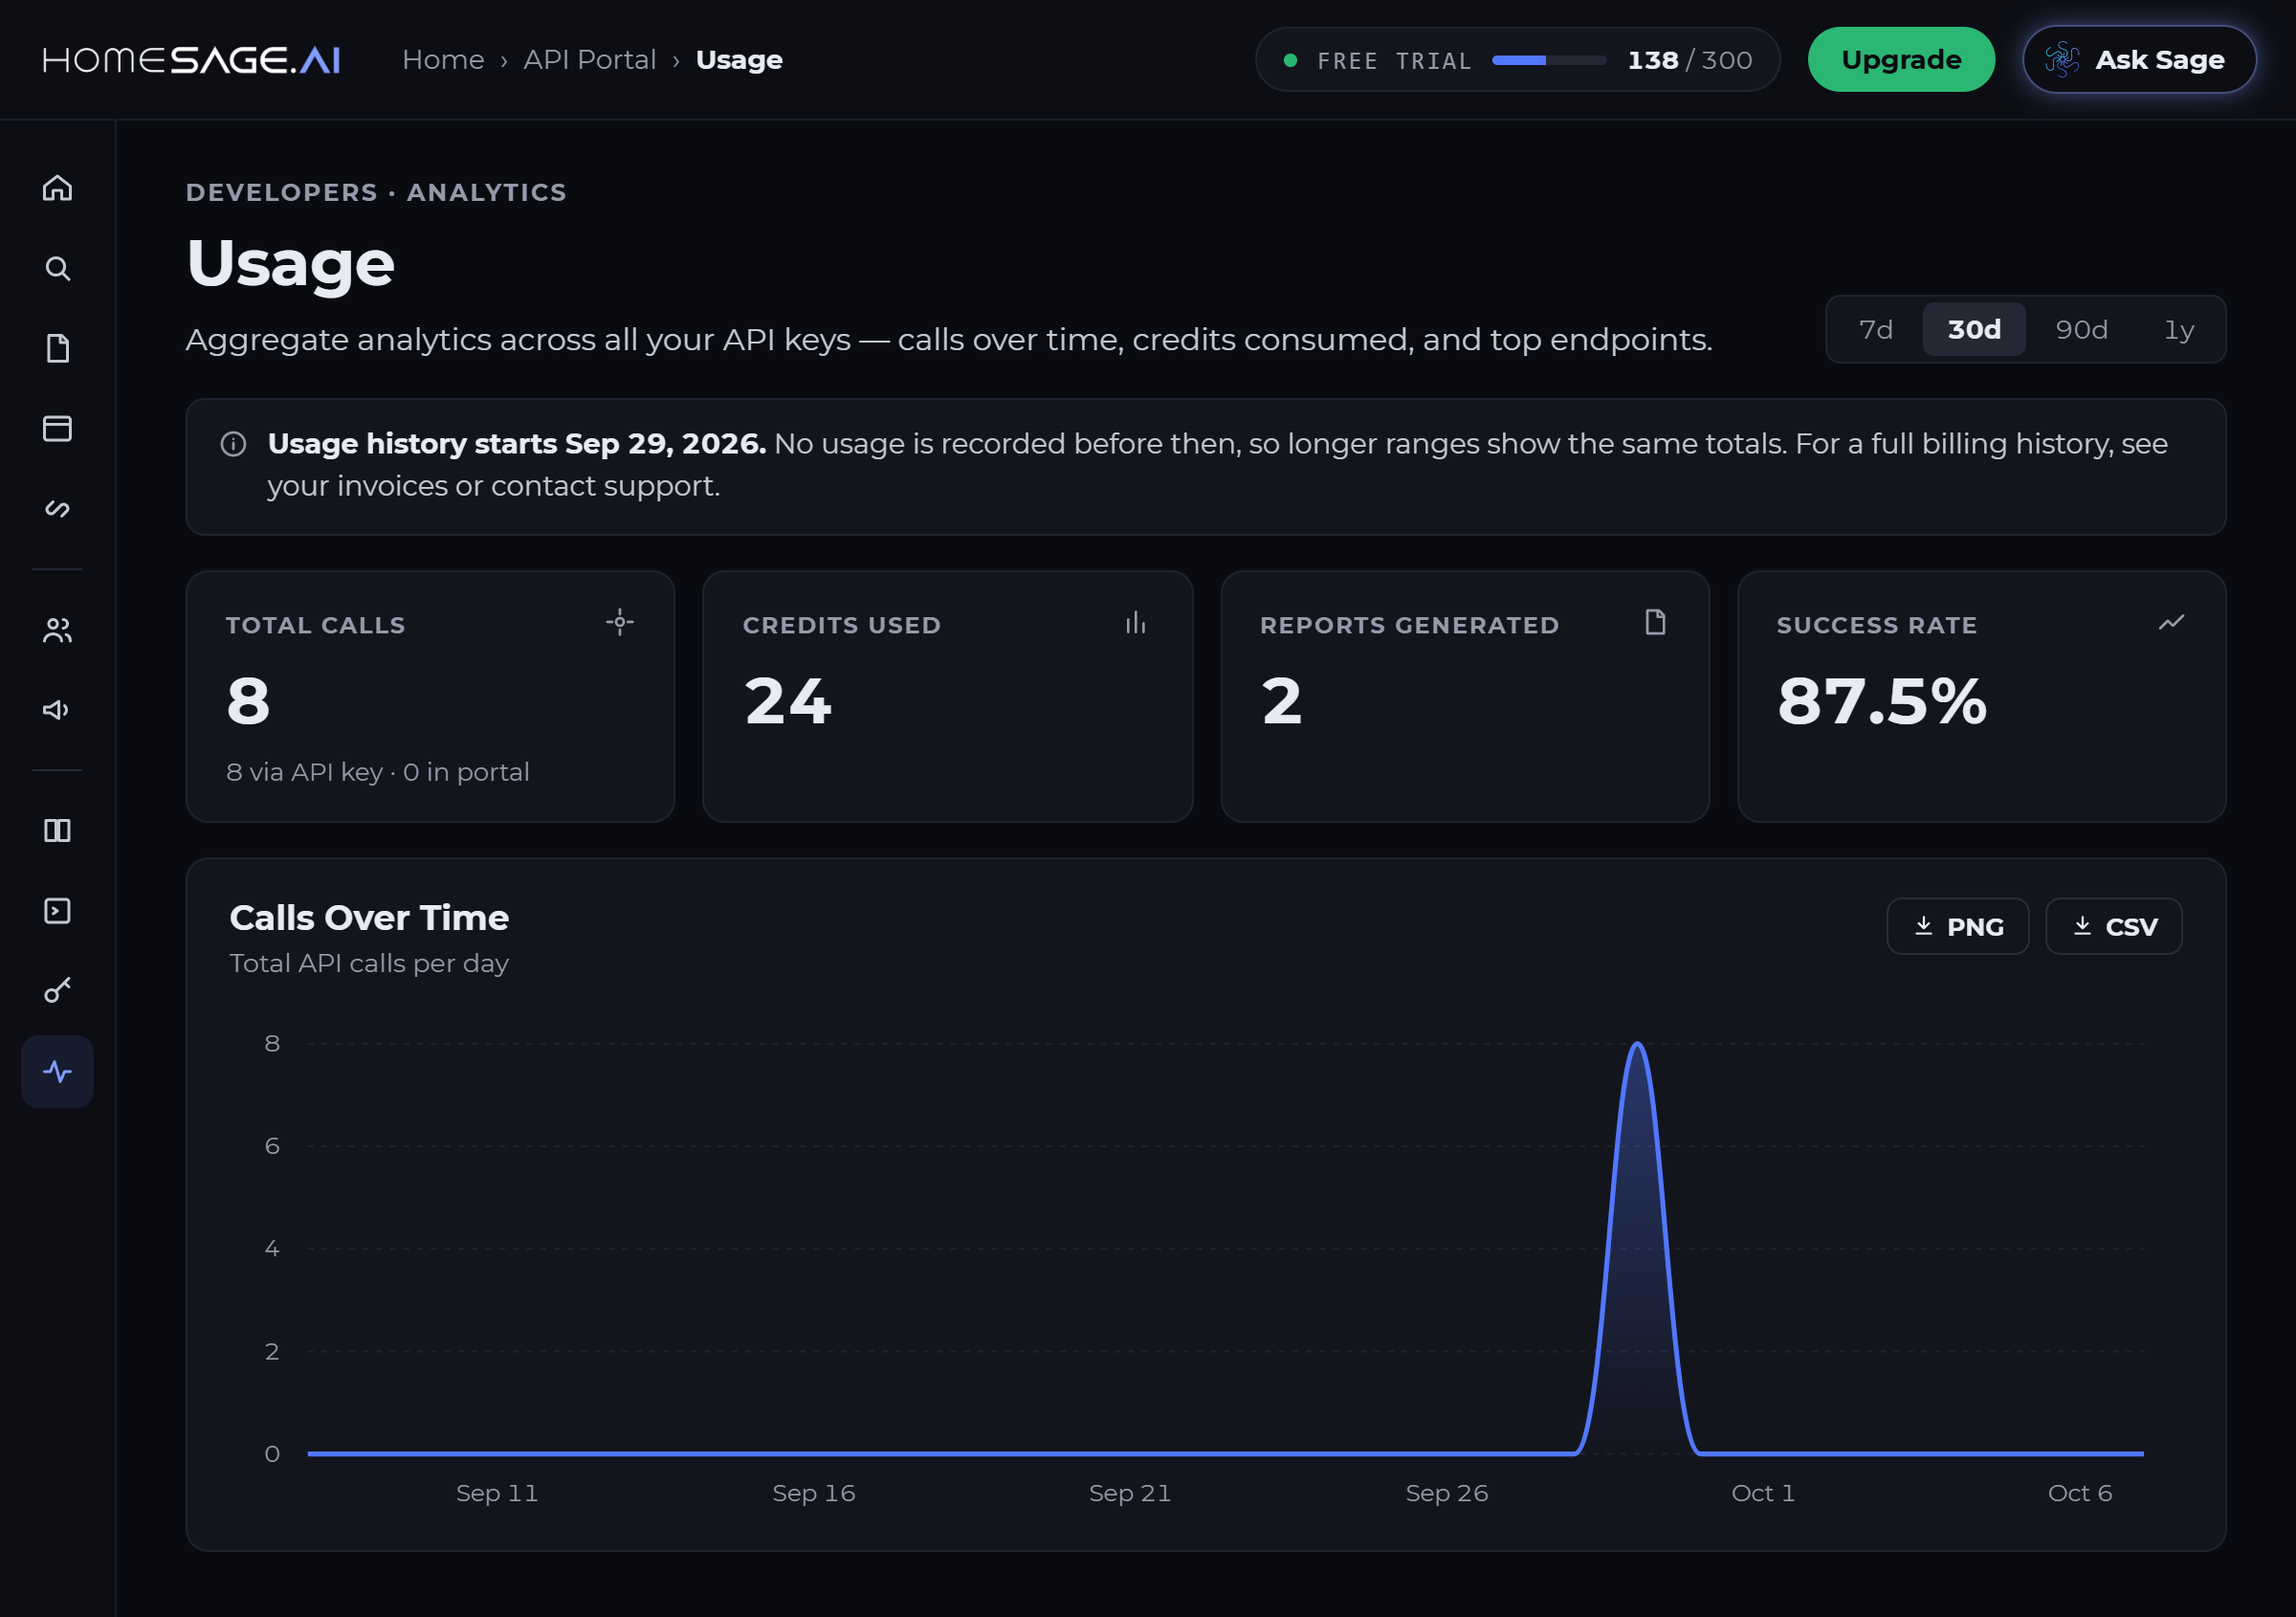Open the team users icon in sidebar

coord(57,630)
